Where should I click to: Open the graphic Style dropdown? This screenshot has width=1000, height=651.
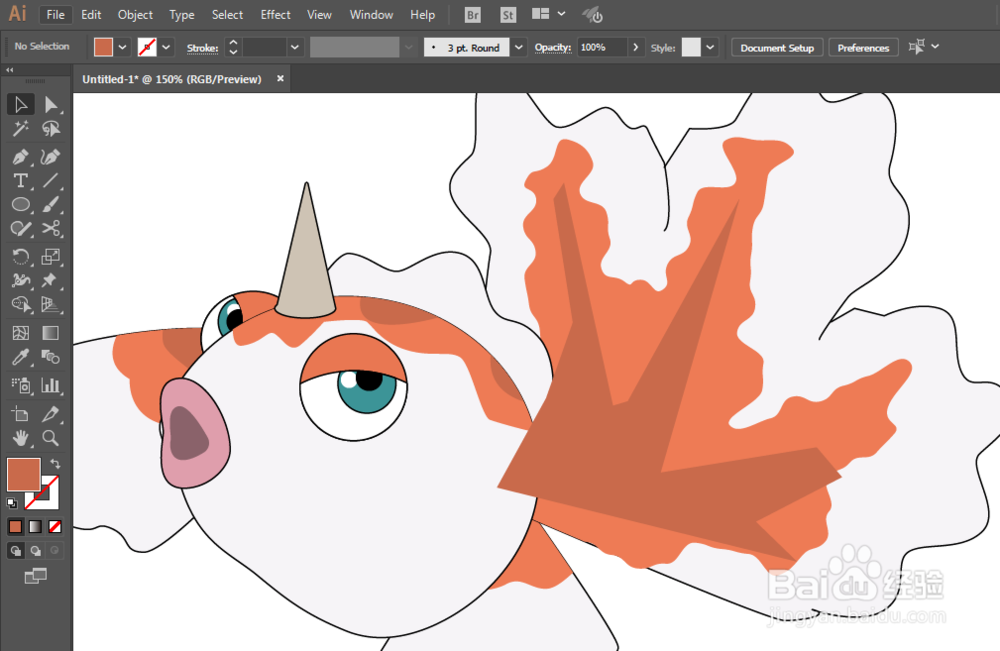(710, 47)
